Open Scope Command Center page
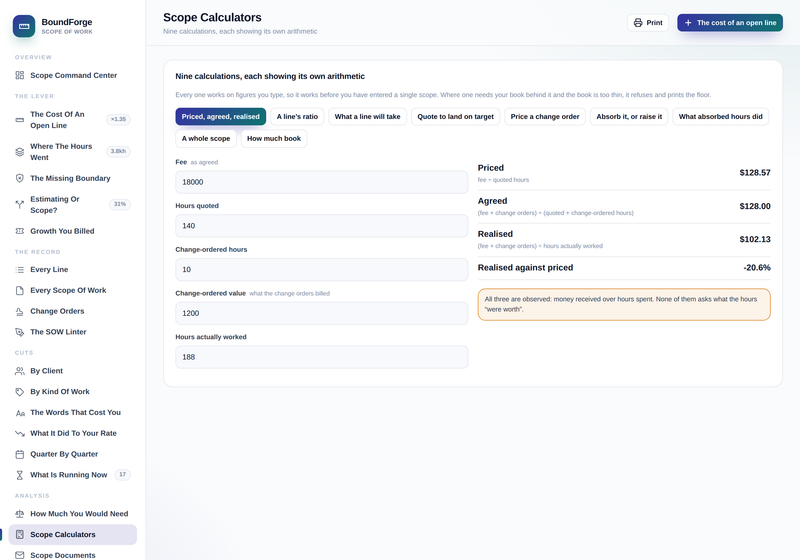This screenshot has width=800, height=560. 72,75
